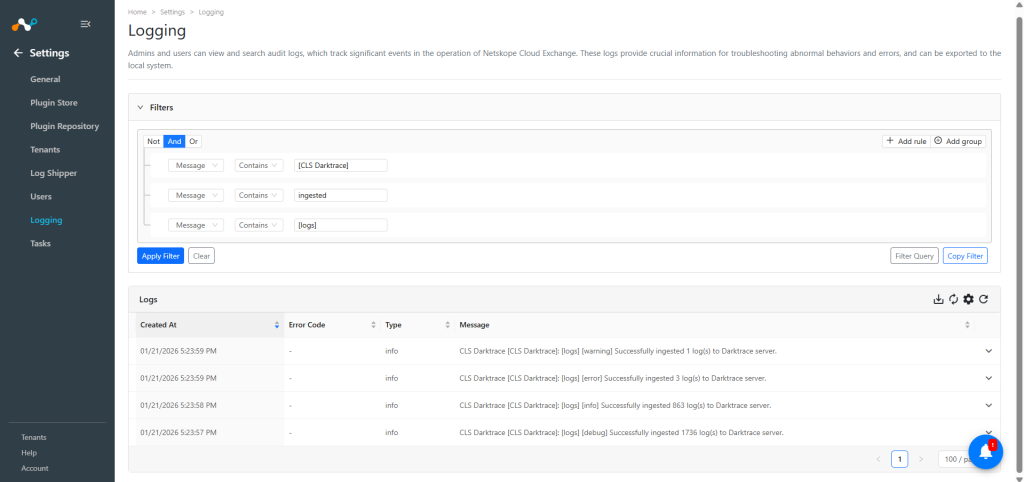
Task: Open Tasks menu item
Action: [40, 243]
